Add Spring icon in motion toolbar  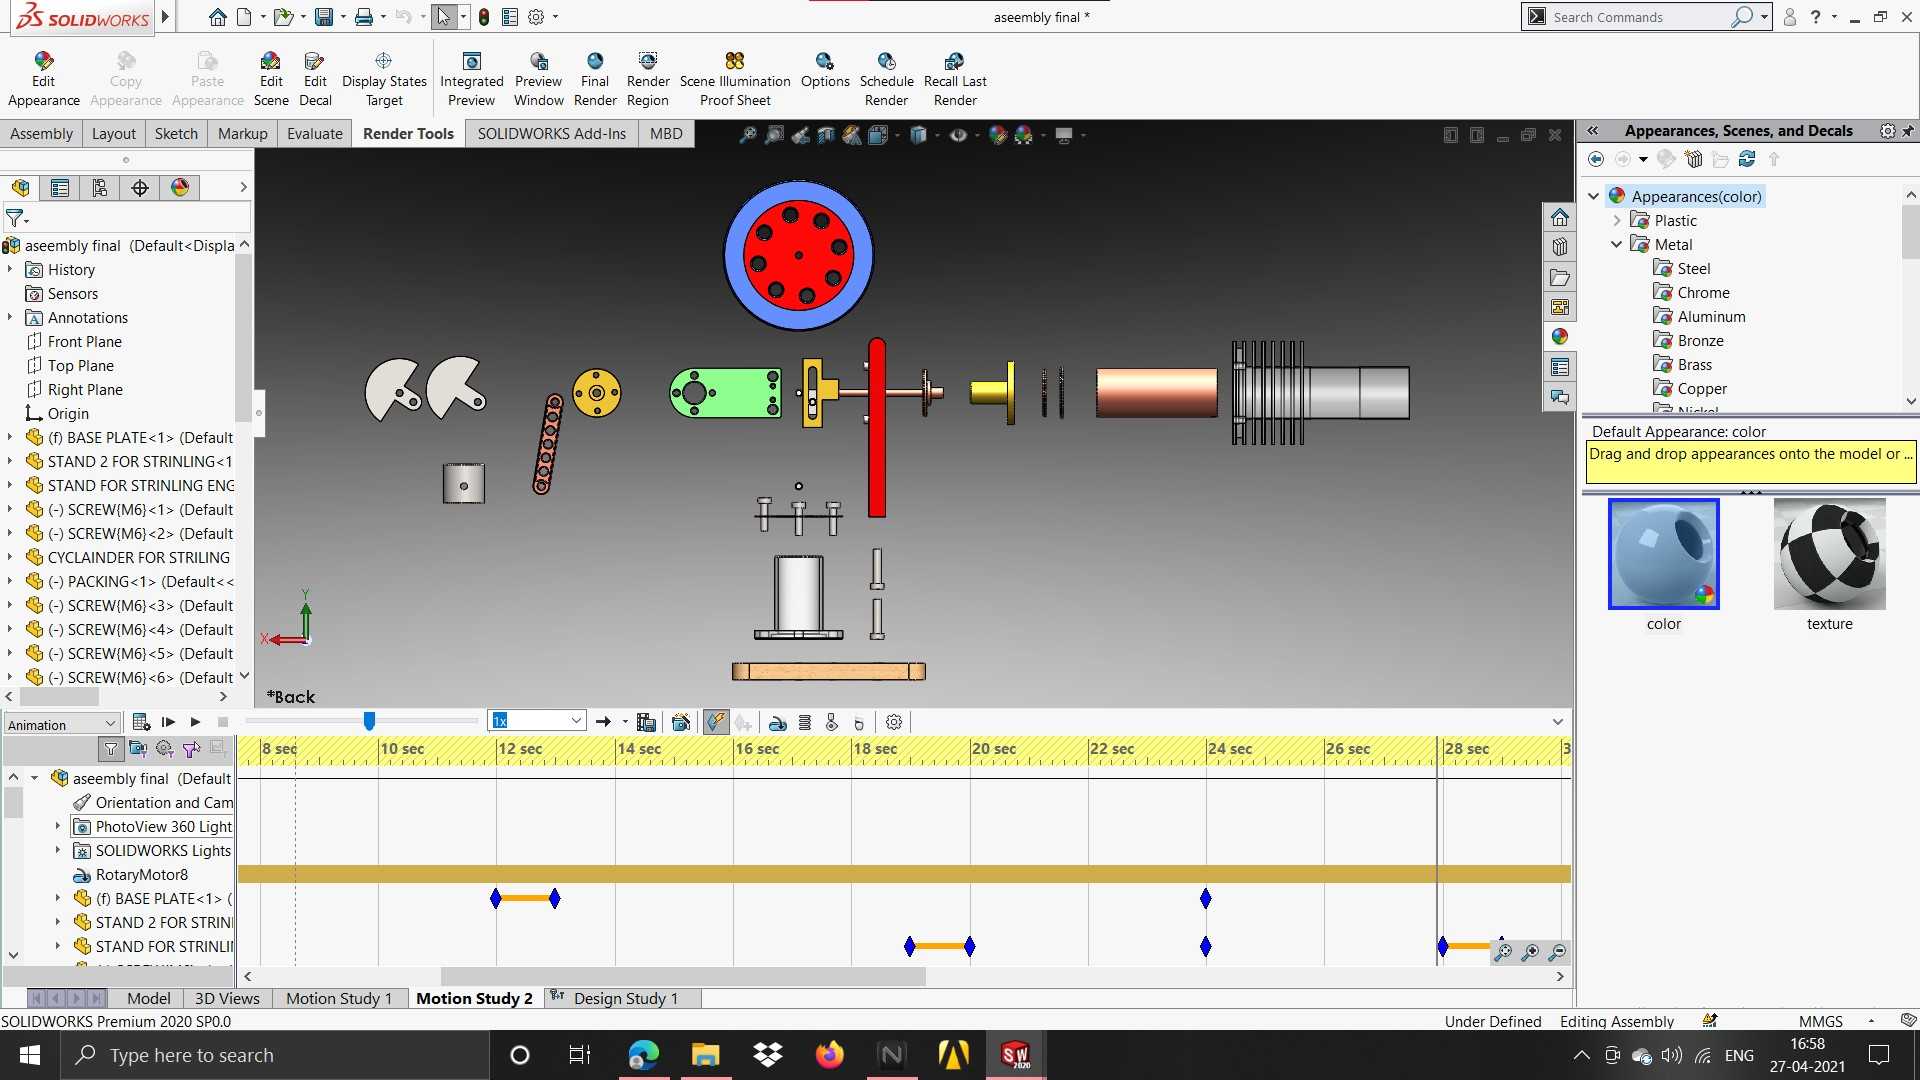tap(805, 722)
